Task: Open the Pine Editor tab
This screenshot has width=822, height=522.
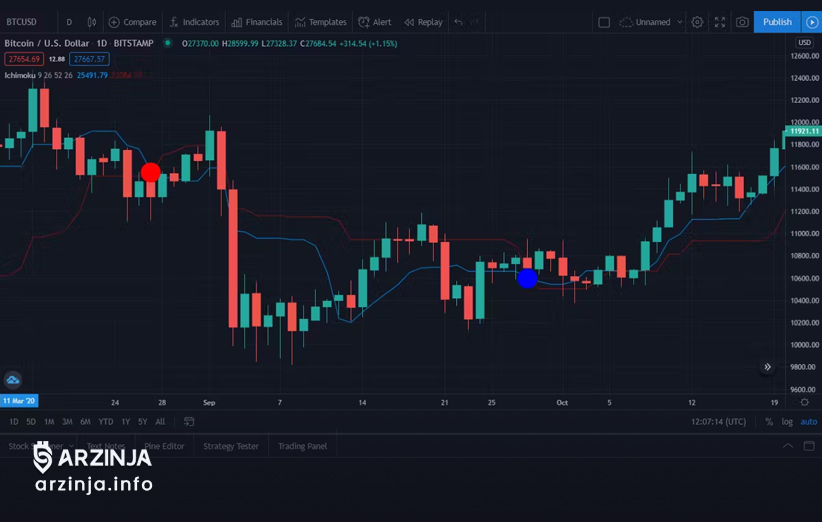Action: (x=165, y=446)
